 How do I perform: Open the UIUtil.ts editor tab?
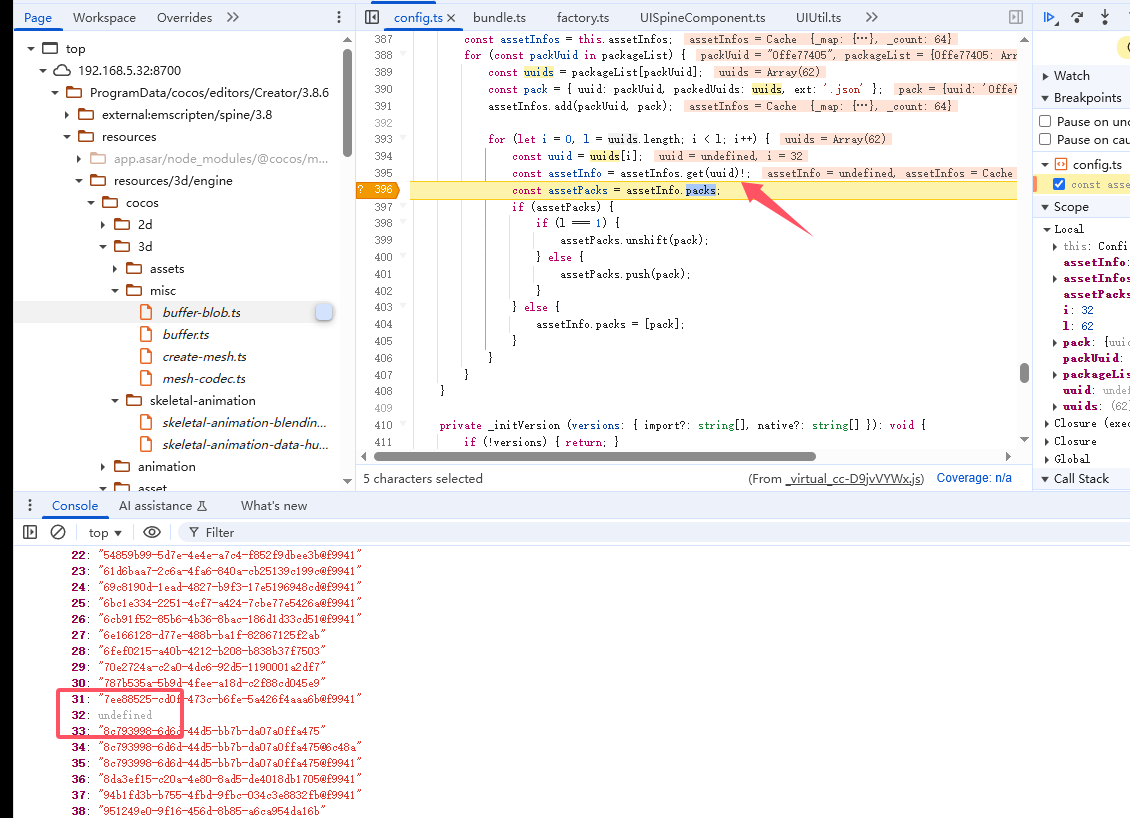click(x=819, y=17)
